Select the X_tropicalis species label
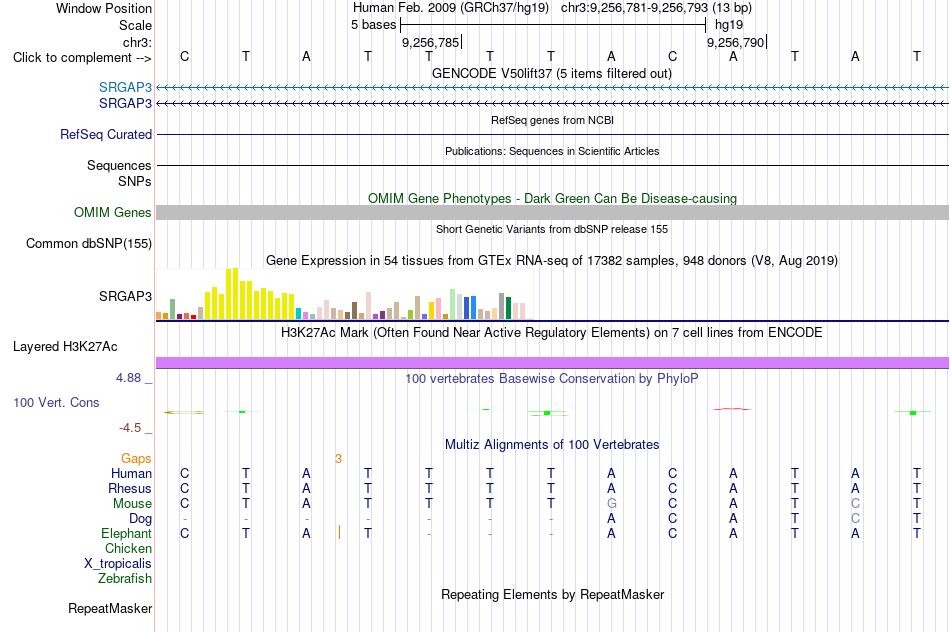This screenshot has height=632, width=950. tap(118, 564)
